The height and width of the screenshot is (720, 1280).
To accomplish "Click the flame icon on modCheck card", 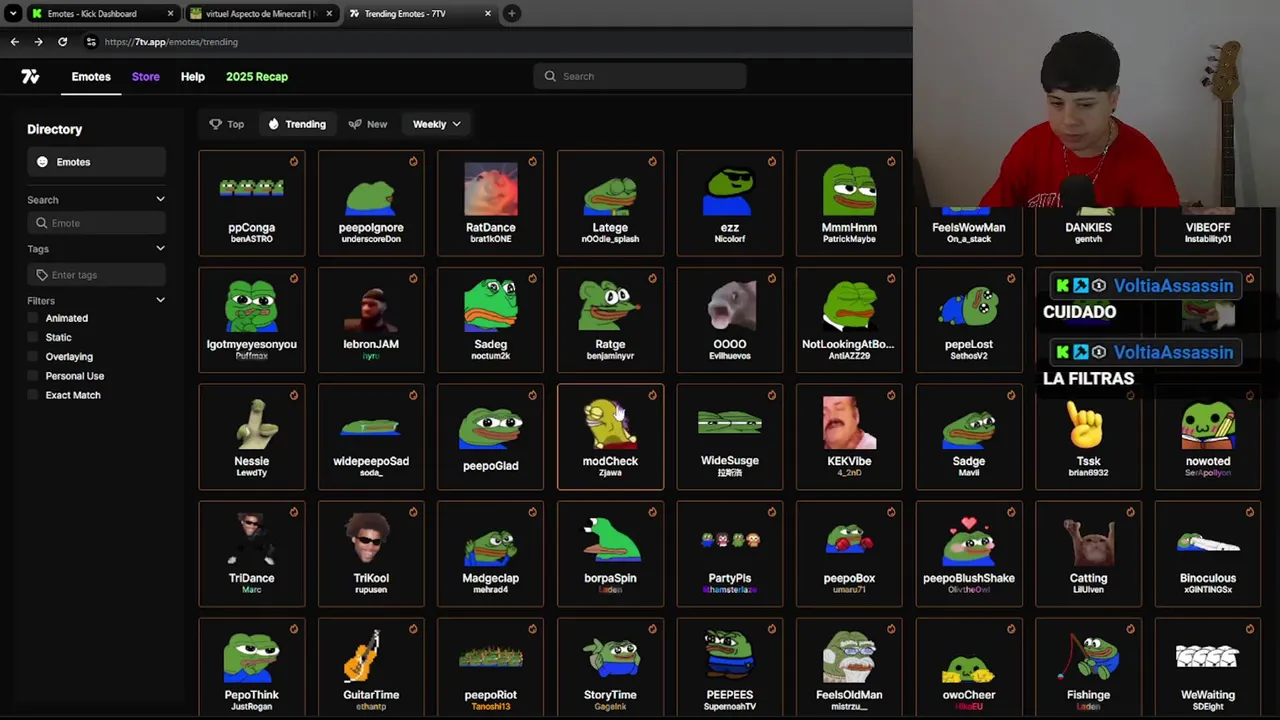I will point(652,395).
